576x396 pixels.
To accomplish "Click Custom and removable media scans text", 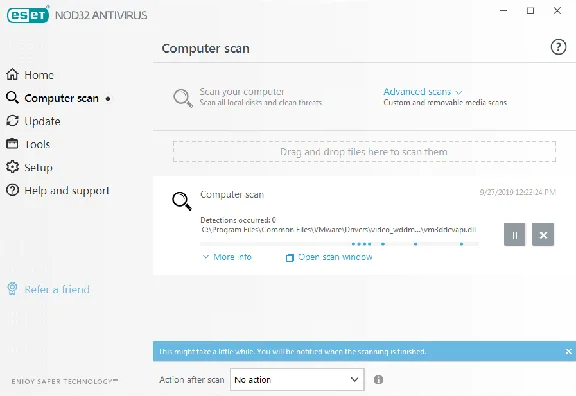I will click(x=445, y=102).
